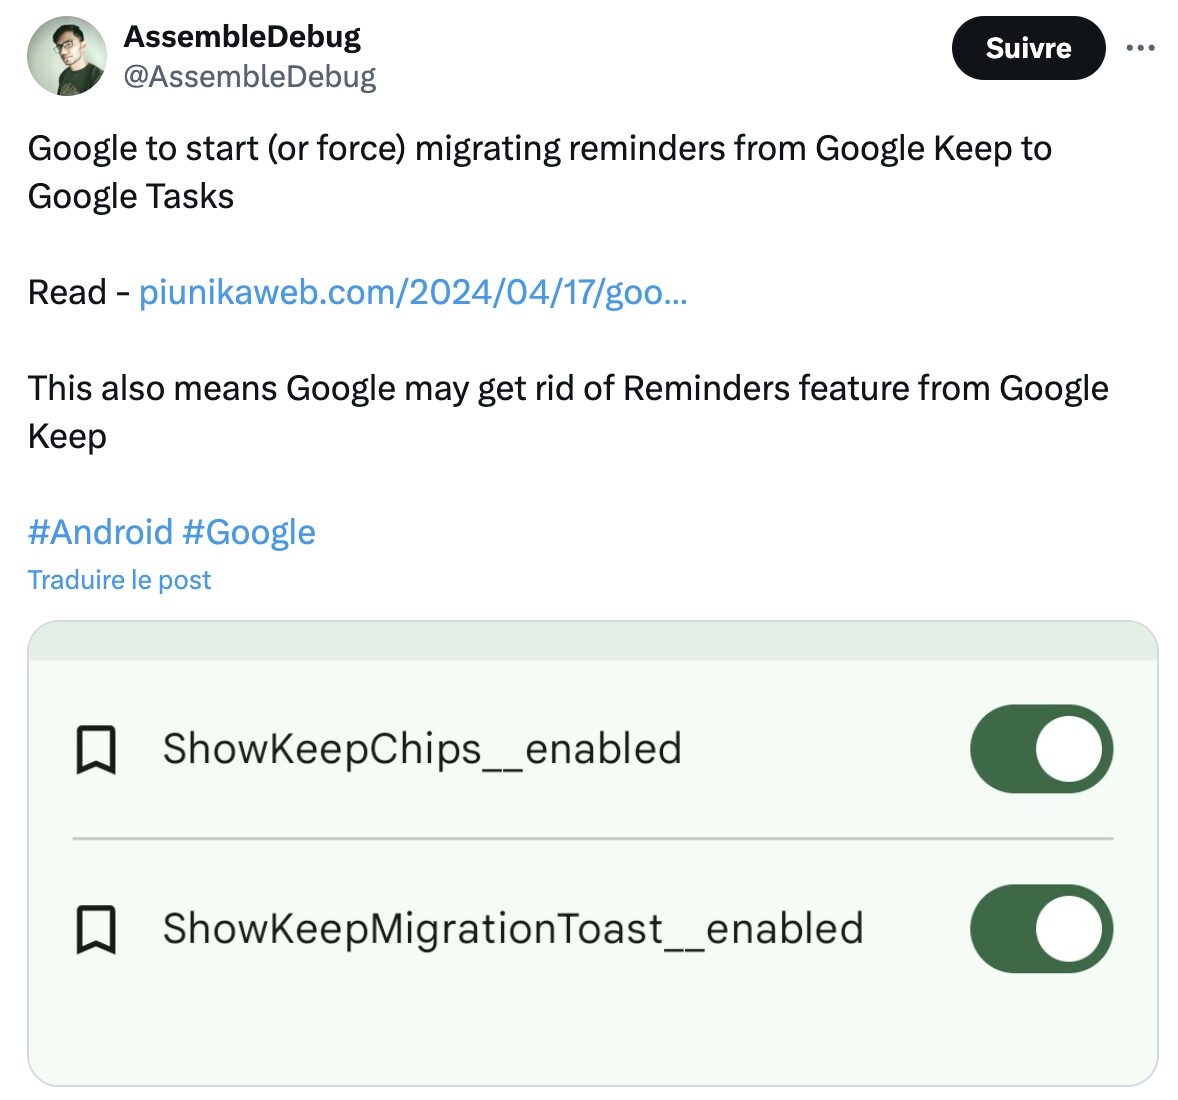1178x1100 pixels.
Task: Click the AssembleDebug display name
Action: click(x=242, y=36)
